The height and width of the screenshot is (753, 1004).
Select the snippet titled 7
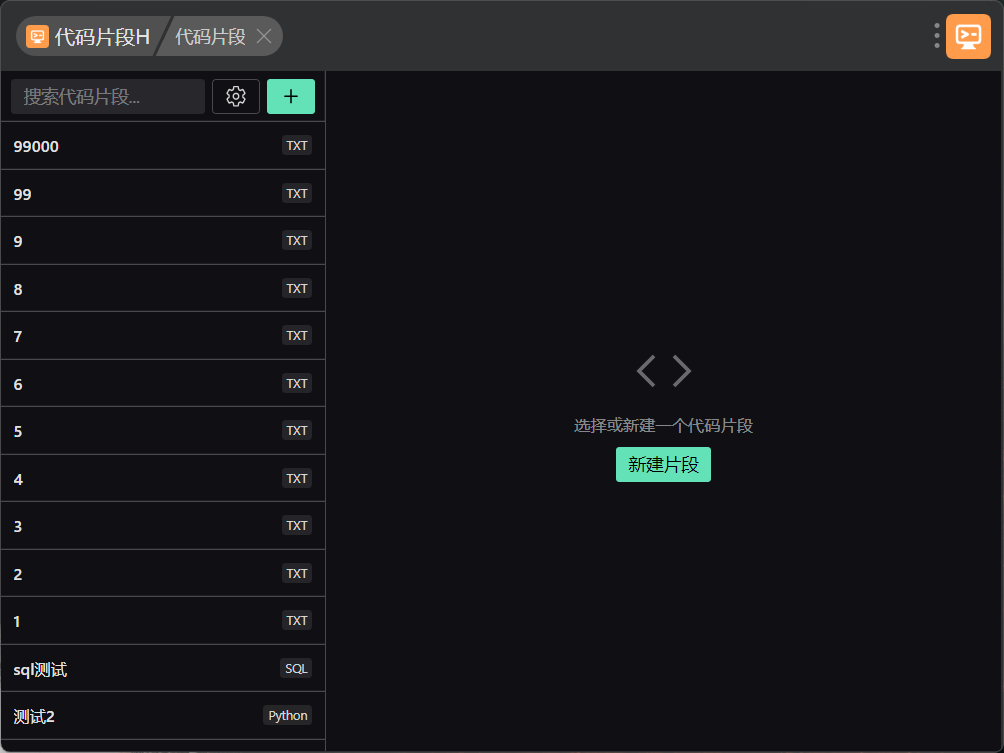pos(163,336)
